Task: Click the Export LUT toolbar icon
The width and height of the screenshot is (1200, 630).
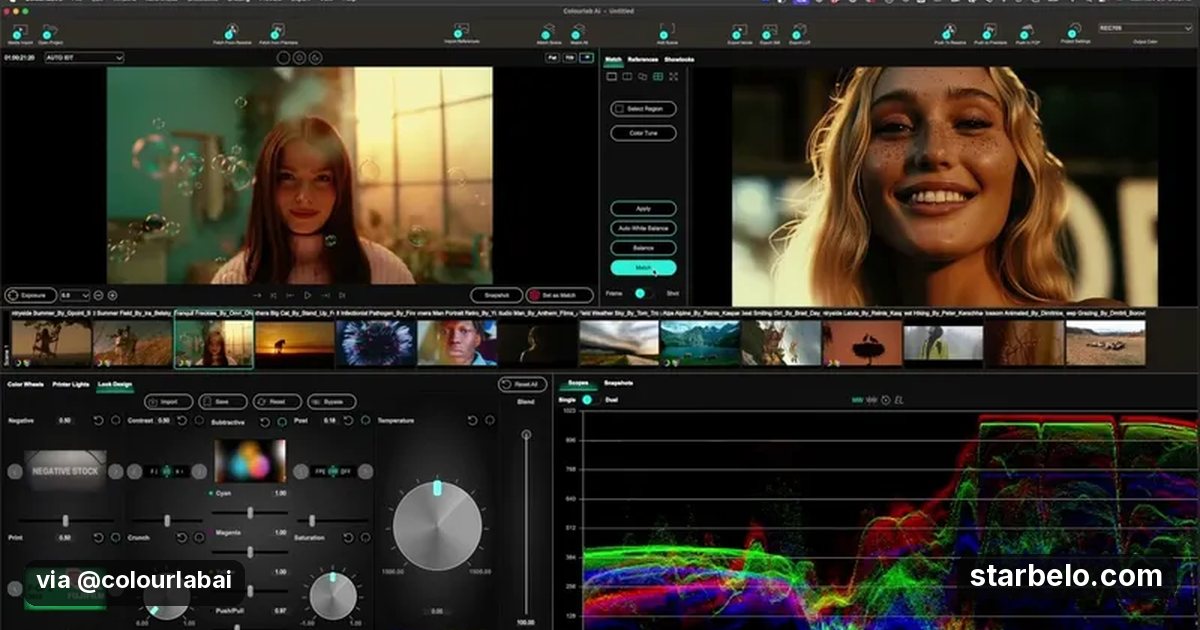Action: click(x=799, y=31)
